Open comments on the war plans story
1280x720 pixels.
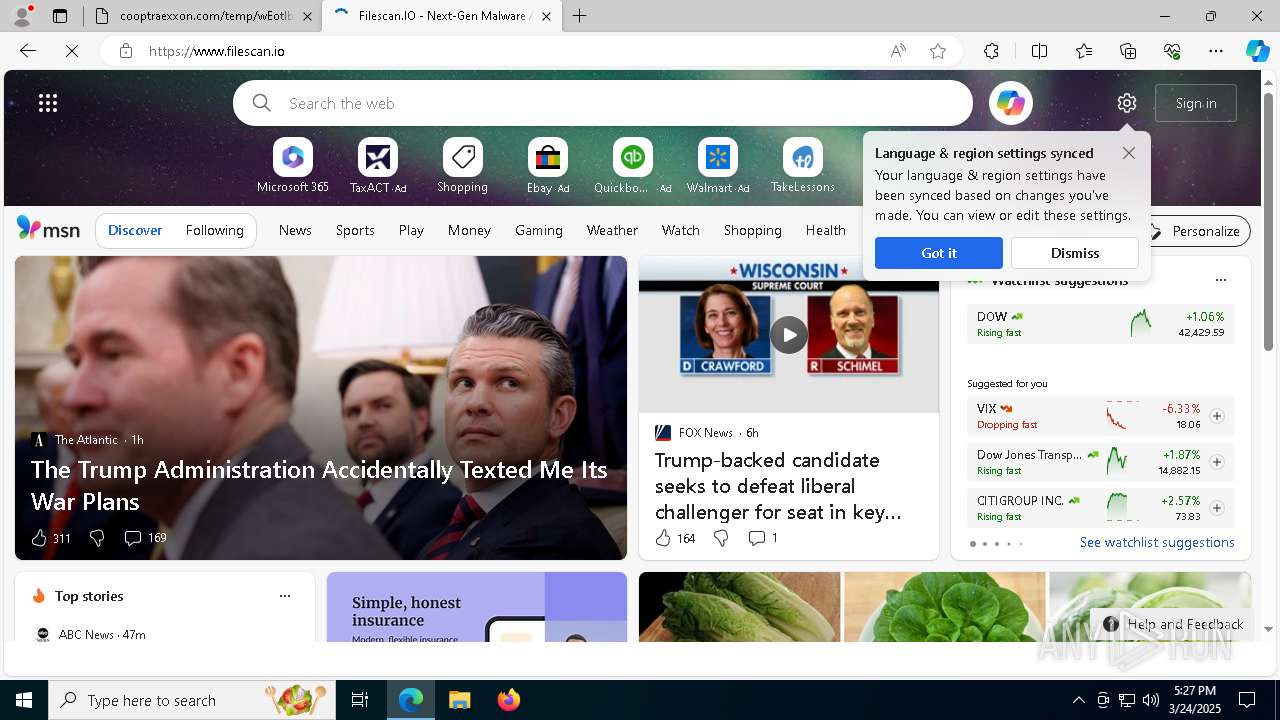coord(145,538)
